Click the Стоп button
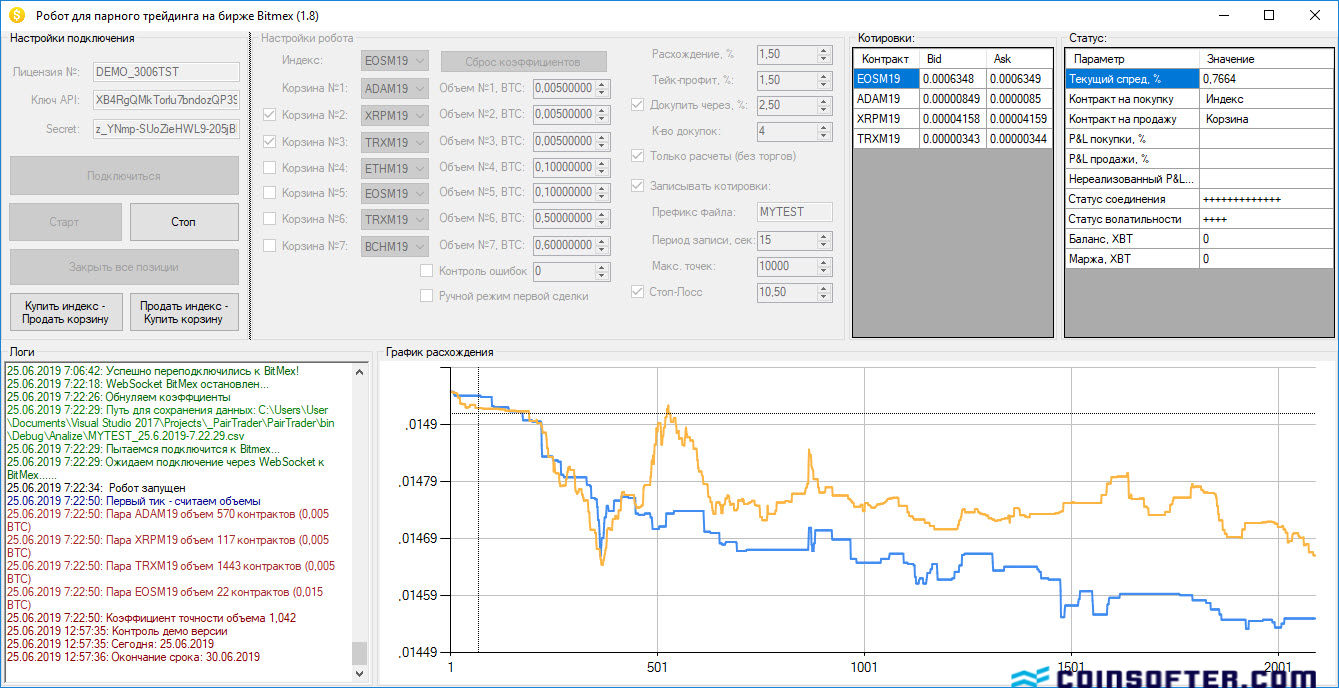 pyautogui.click(x=184, y=222)
